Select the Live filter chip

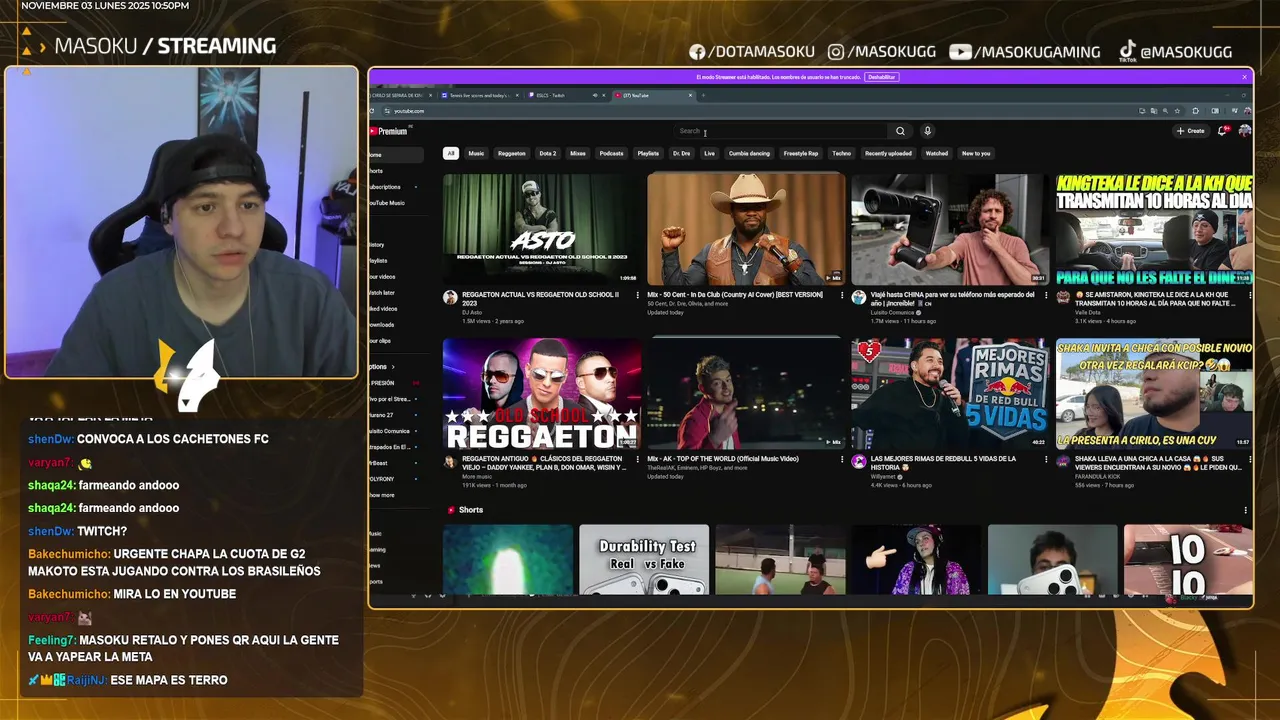(709, 153)
